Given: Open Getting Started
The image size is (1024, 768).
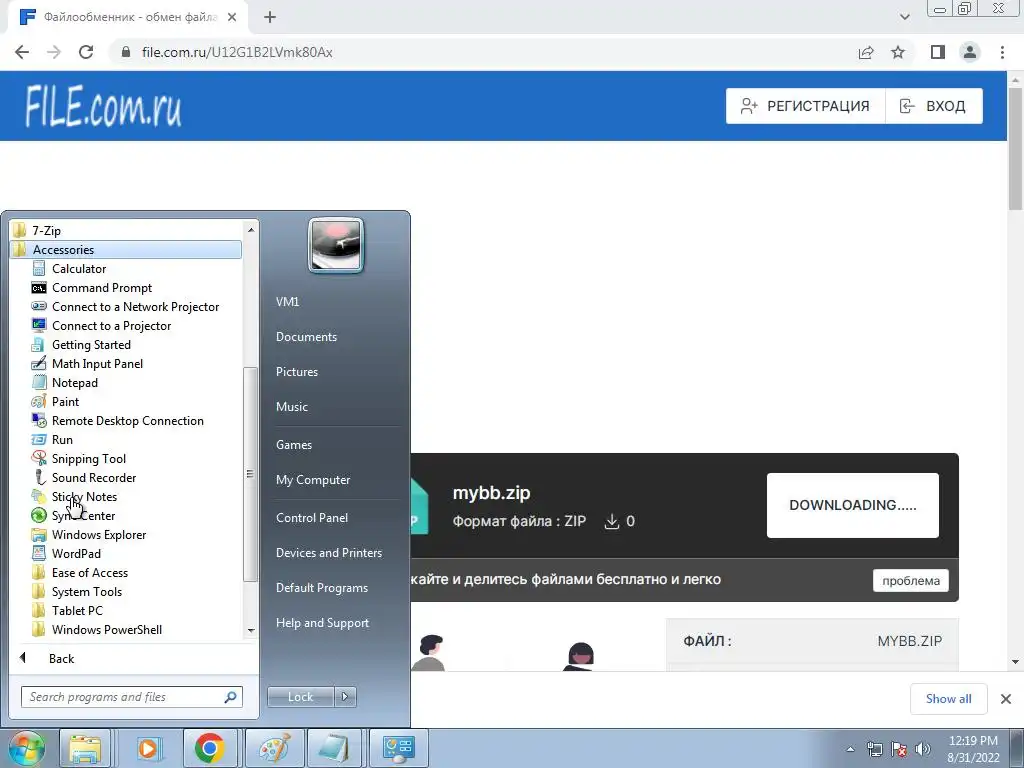Looking at the screenshot, I should (x=91, y=344).
